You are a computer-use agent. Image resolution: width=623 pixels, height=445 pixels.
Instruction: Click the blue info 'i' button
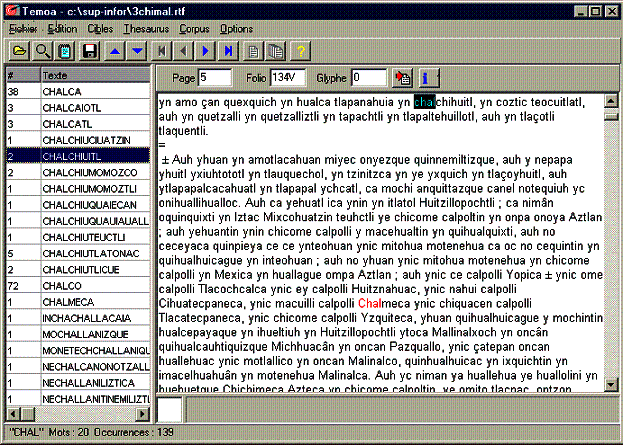click(426, 77)
